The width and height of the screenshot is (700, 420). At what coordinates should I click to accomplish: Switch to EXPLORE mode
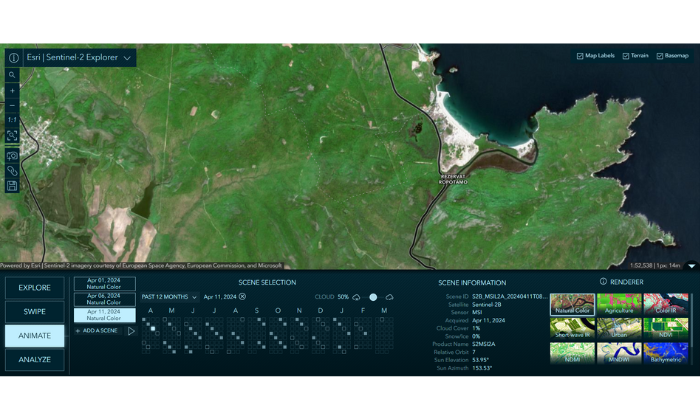tap(34, 288)
